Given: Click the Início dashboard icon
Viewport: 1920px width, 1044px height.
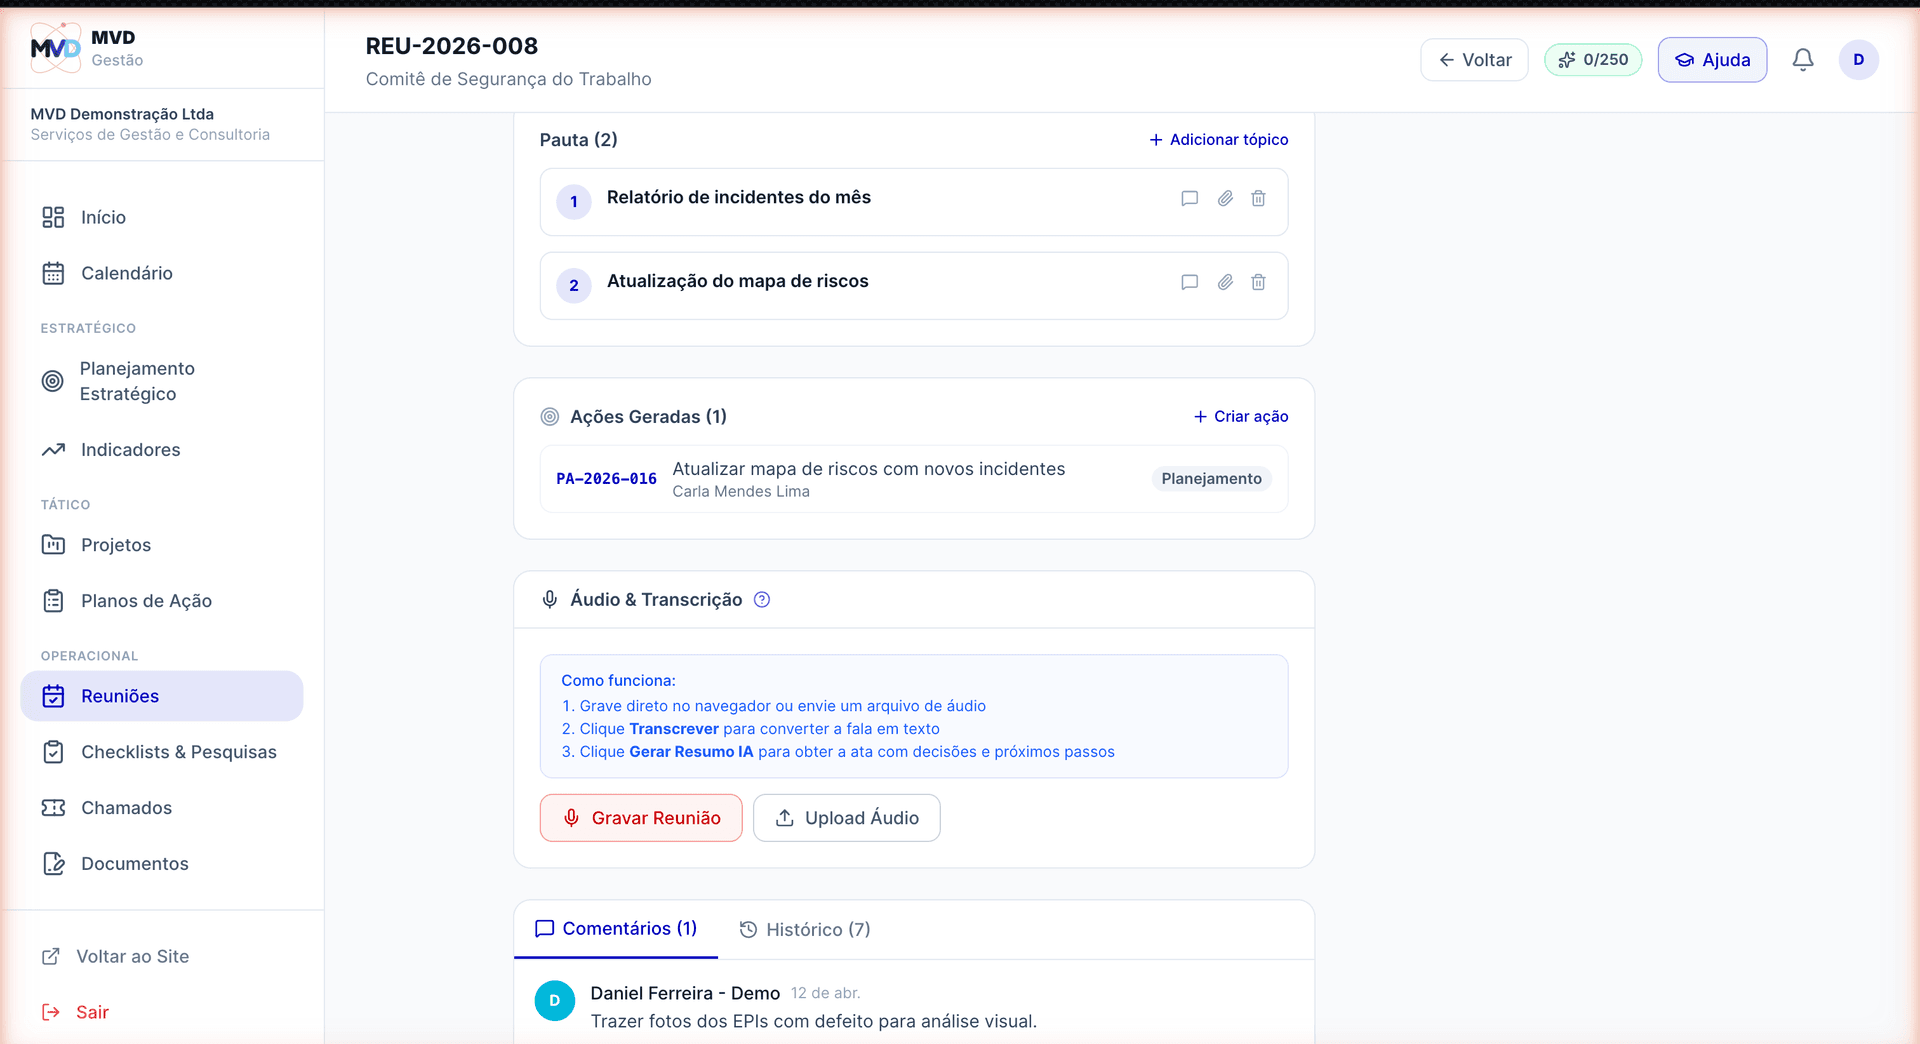Looking at the screenshot, I should [53, 217].
